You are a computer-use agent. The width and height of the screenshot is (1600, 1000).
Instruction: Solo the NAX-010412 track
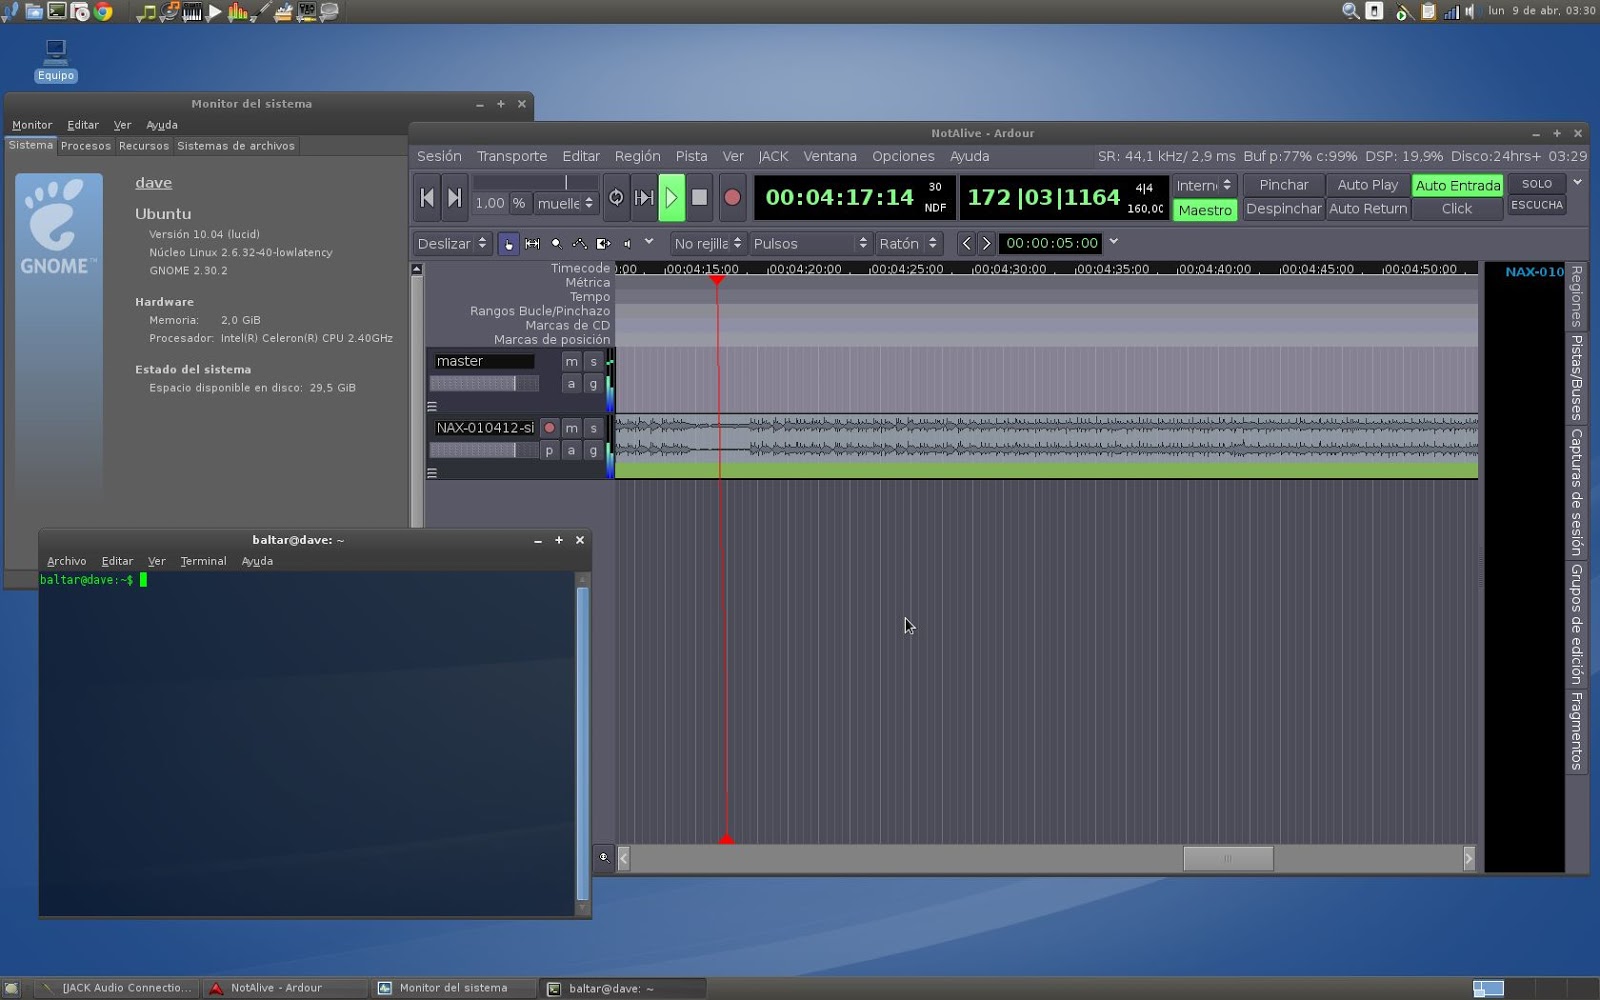coord(593,428)
